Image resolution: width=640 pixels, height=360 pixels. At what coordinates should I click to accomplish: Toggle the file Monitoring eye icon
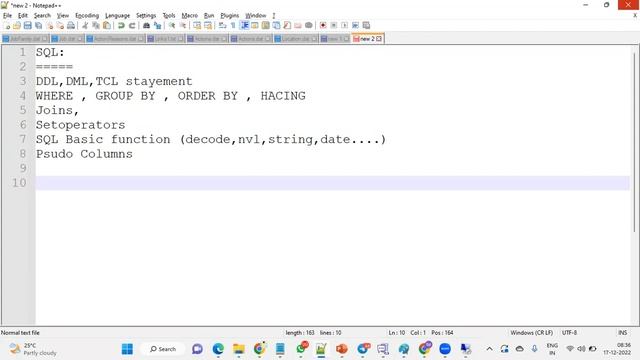tap(309, 26)
